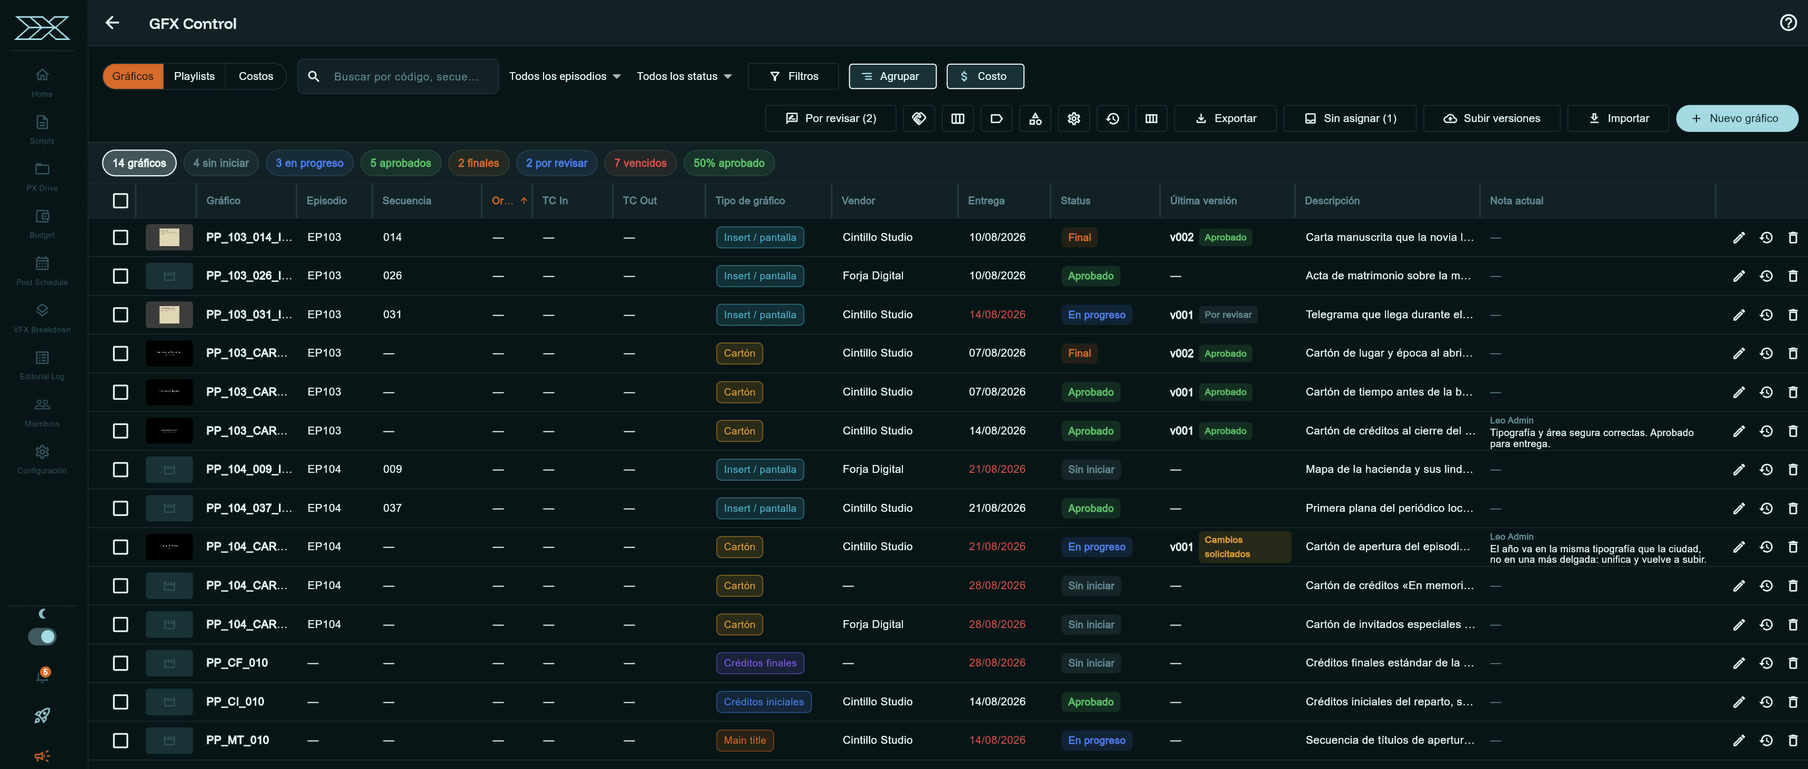Image resolution: width=1808 pixels, height=769 pixels.
Task: Go back using the arrow beside GFX Control
Action: tap(112, 23)
